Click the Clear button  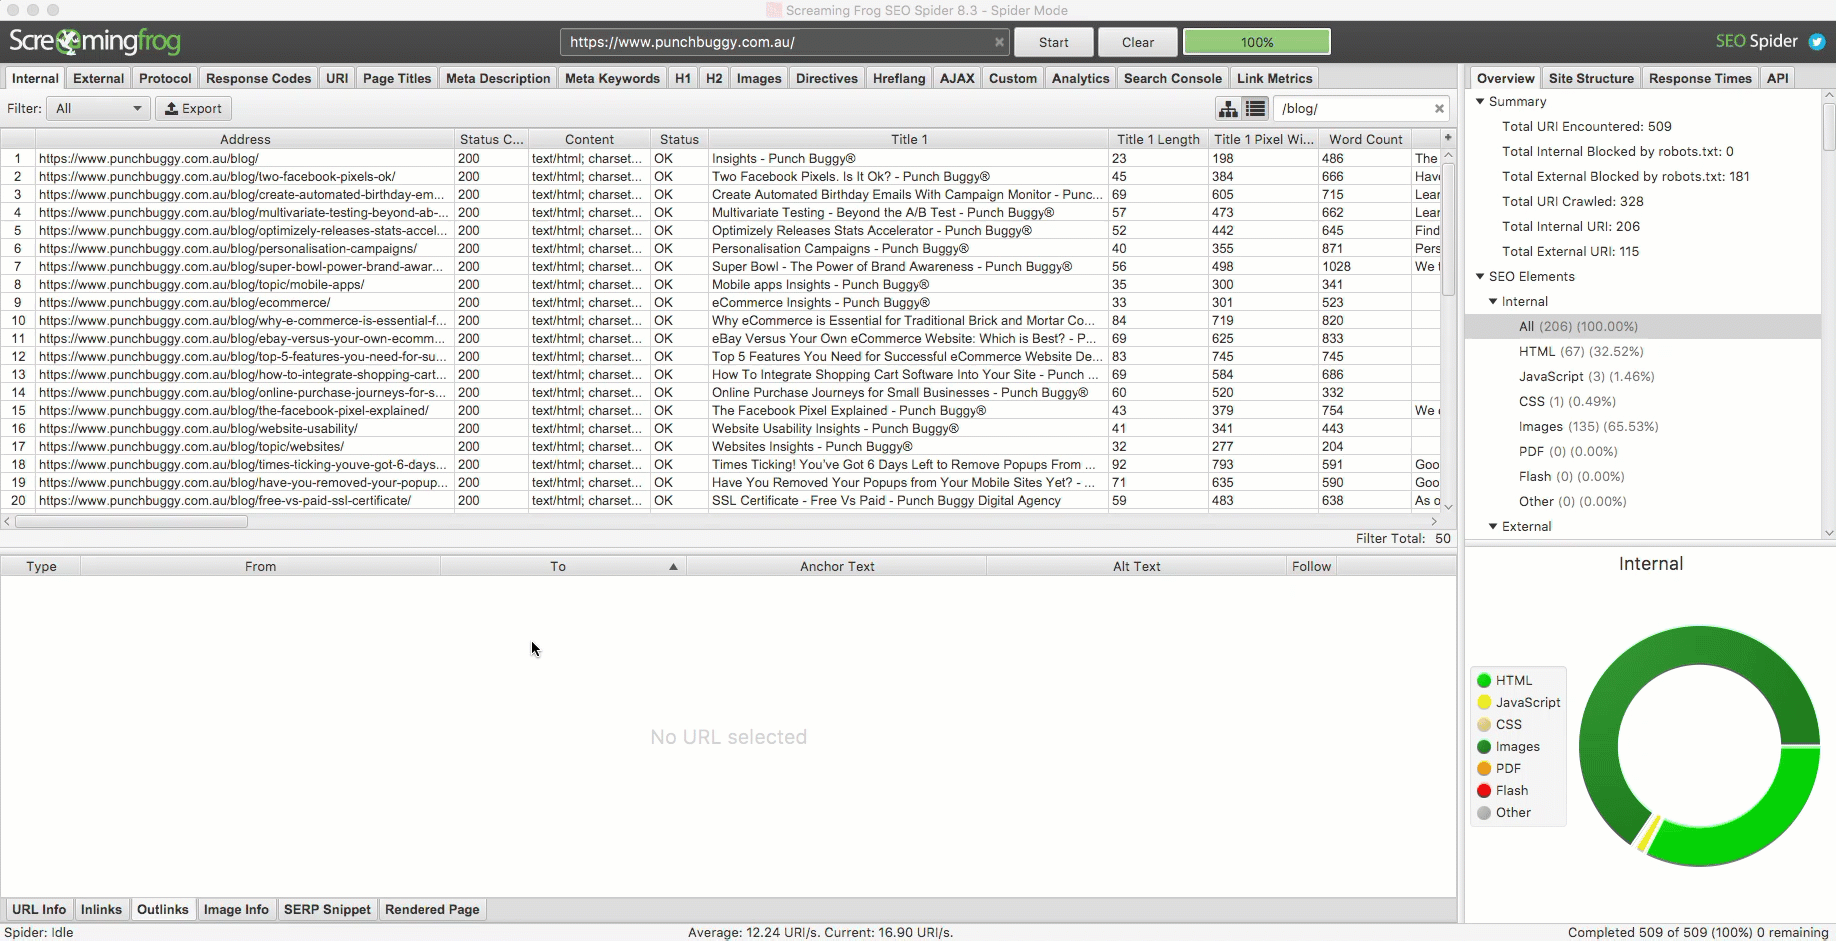pyautogui.click(x=1138, y=42)
